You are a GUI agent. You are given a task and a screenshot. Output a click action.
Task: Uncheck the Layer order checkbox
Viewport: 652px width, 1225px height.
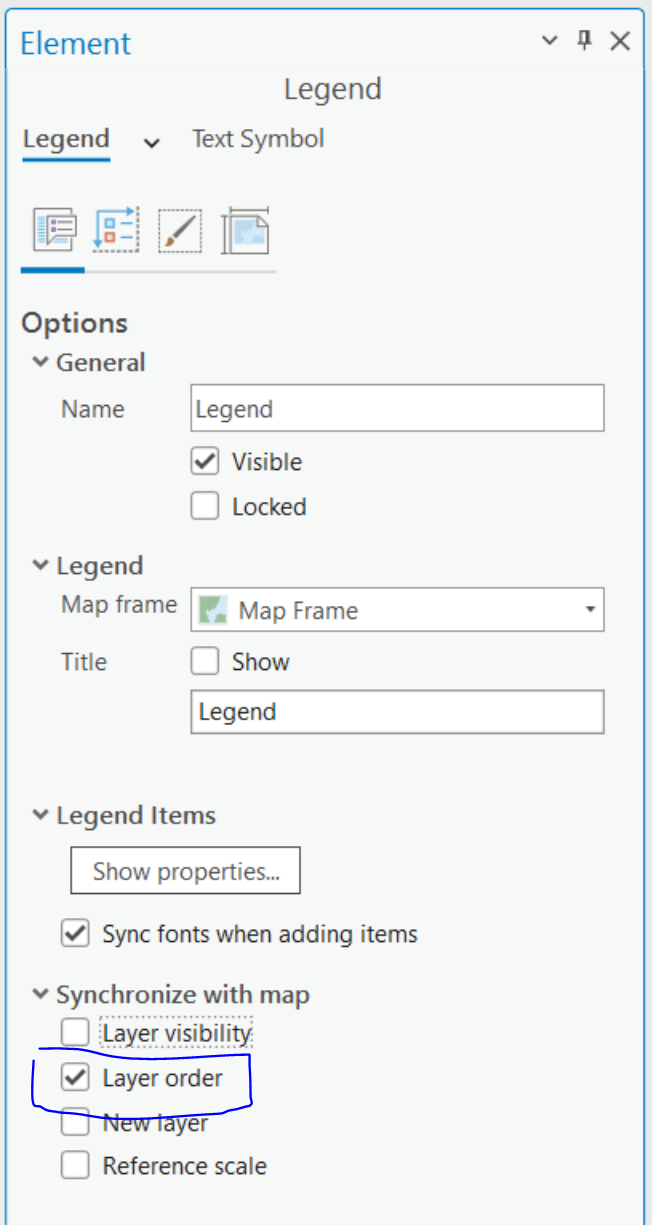pyautogui.click(x=75, y=1079)
